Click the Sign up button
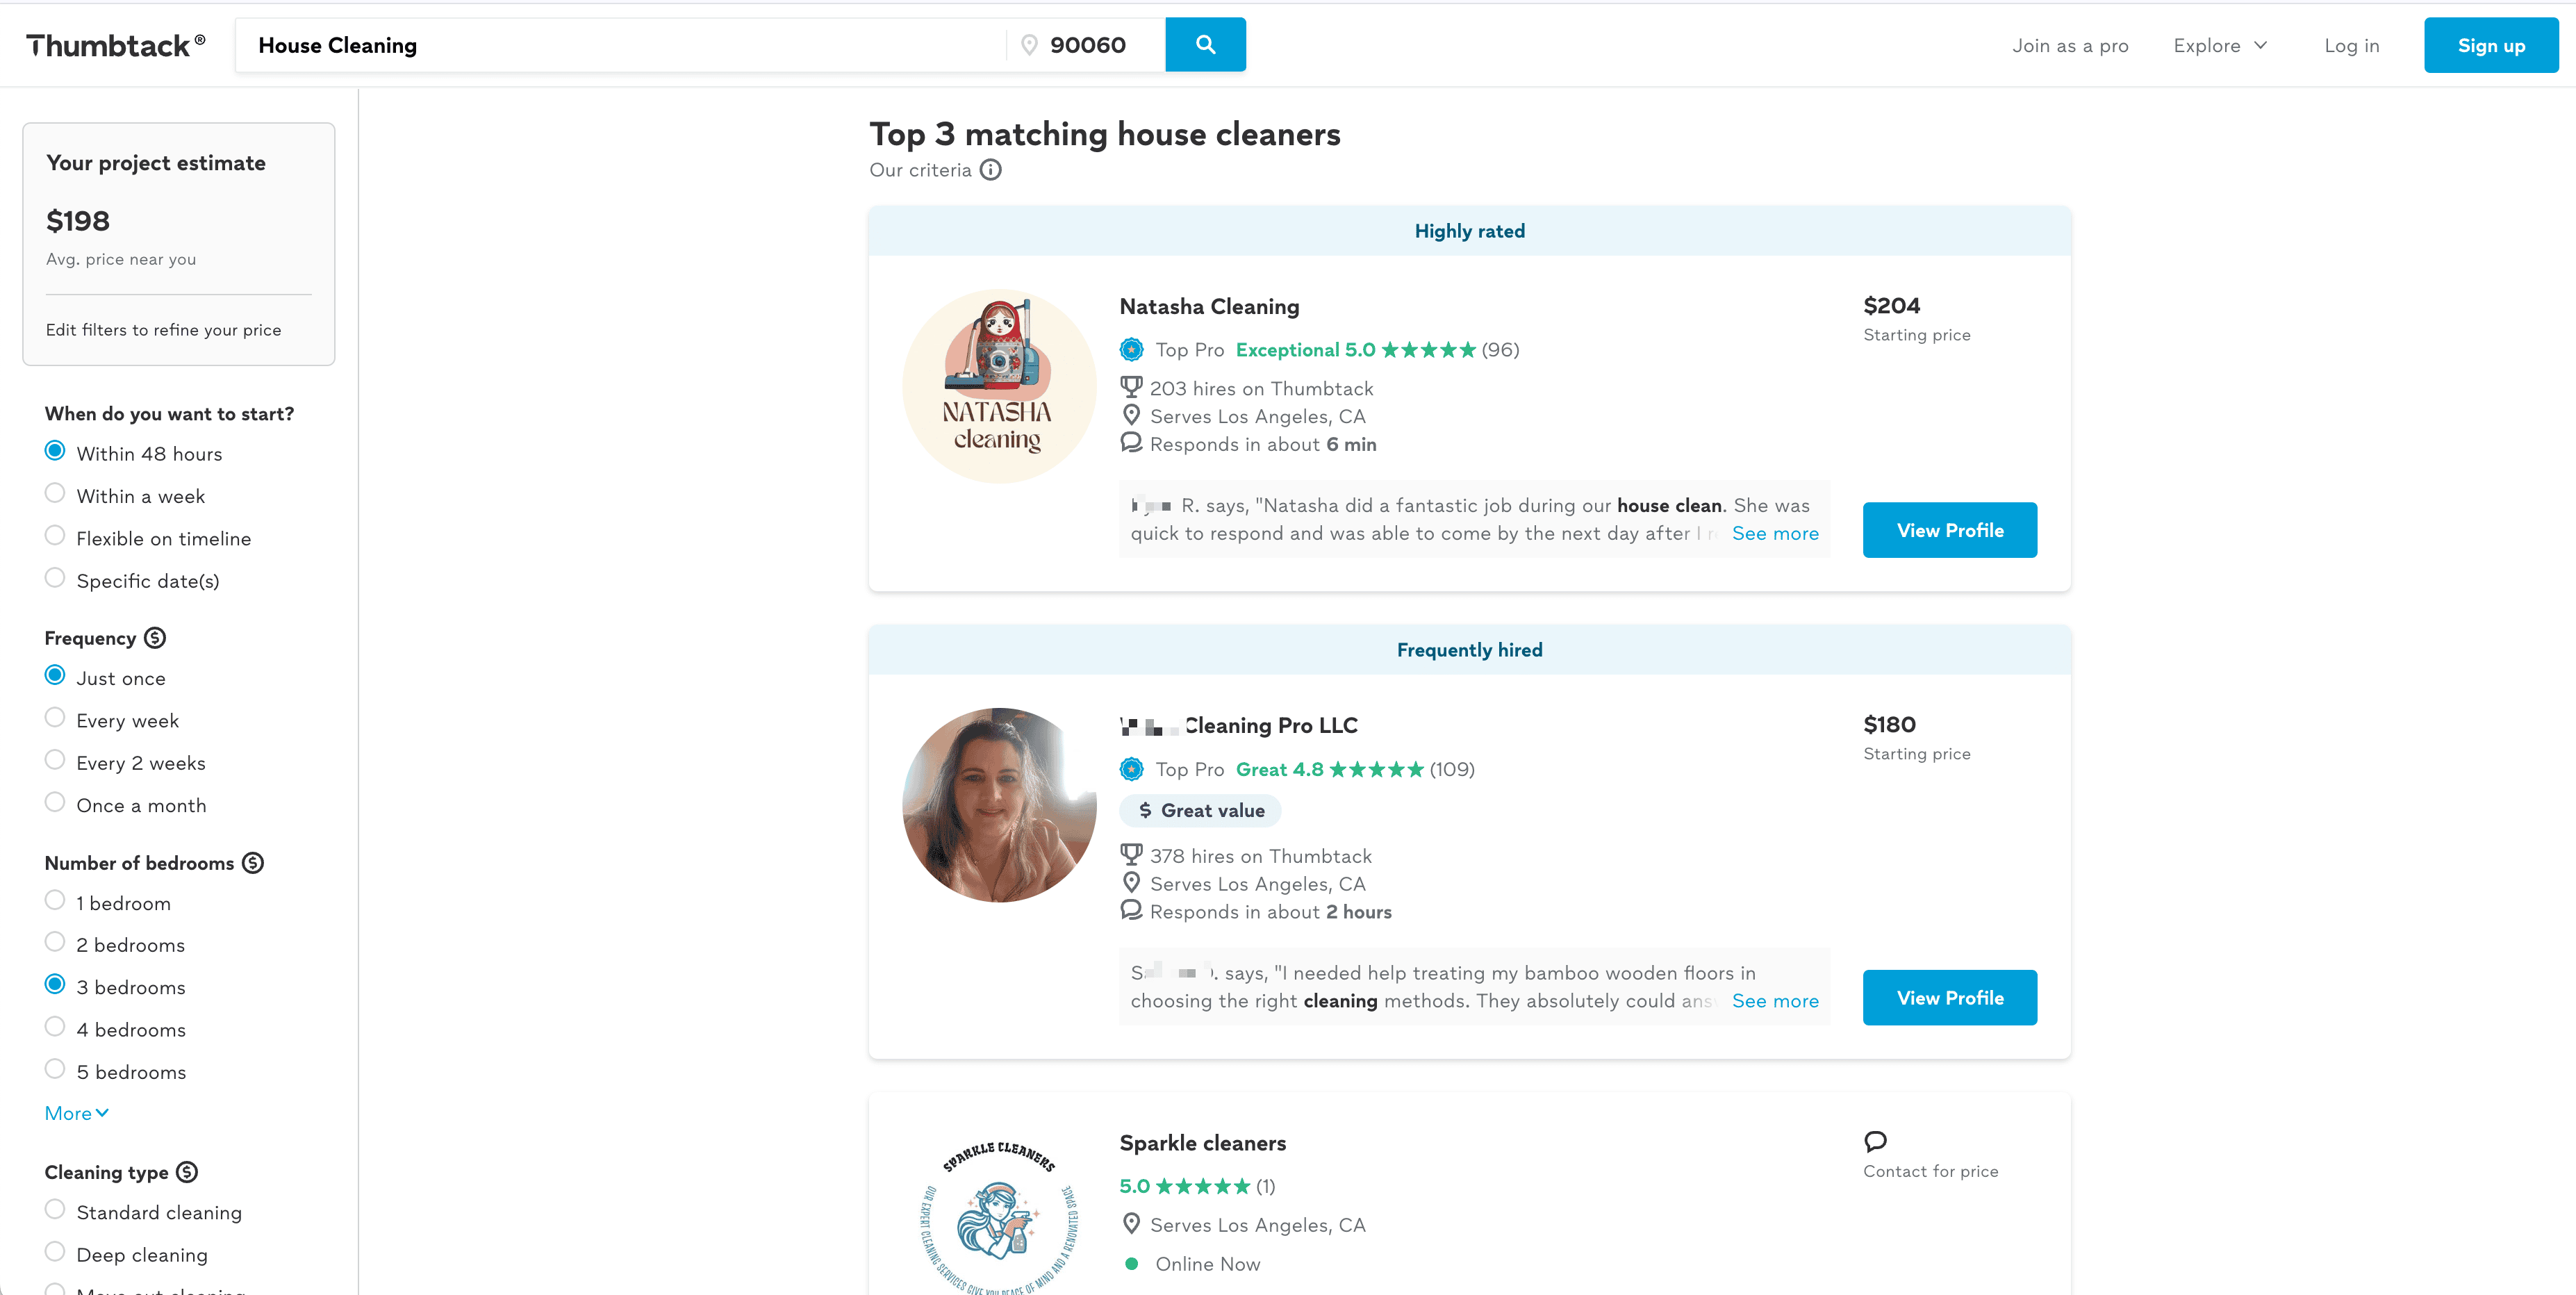Viewport: 2576px width, 1295px height. [x=2490, y=46]
